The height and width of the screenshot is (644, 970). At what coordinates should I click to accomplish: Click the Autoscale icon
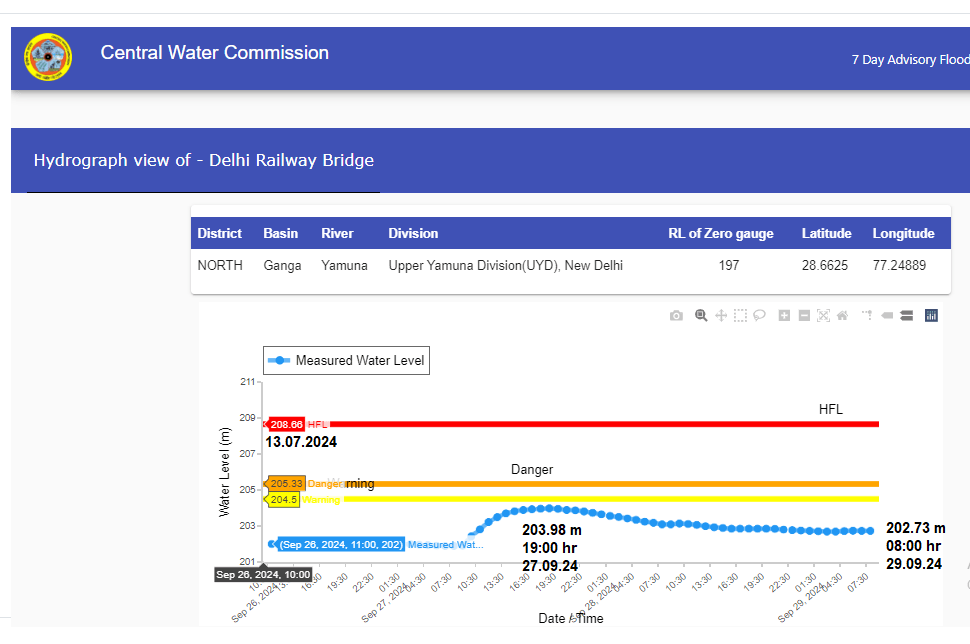click(x=823, y=316)
